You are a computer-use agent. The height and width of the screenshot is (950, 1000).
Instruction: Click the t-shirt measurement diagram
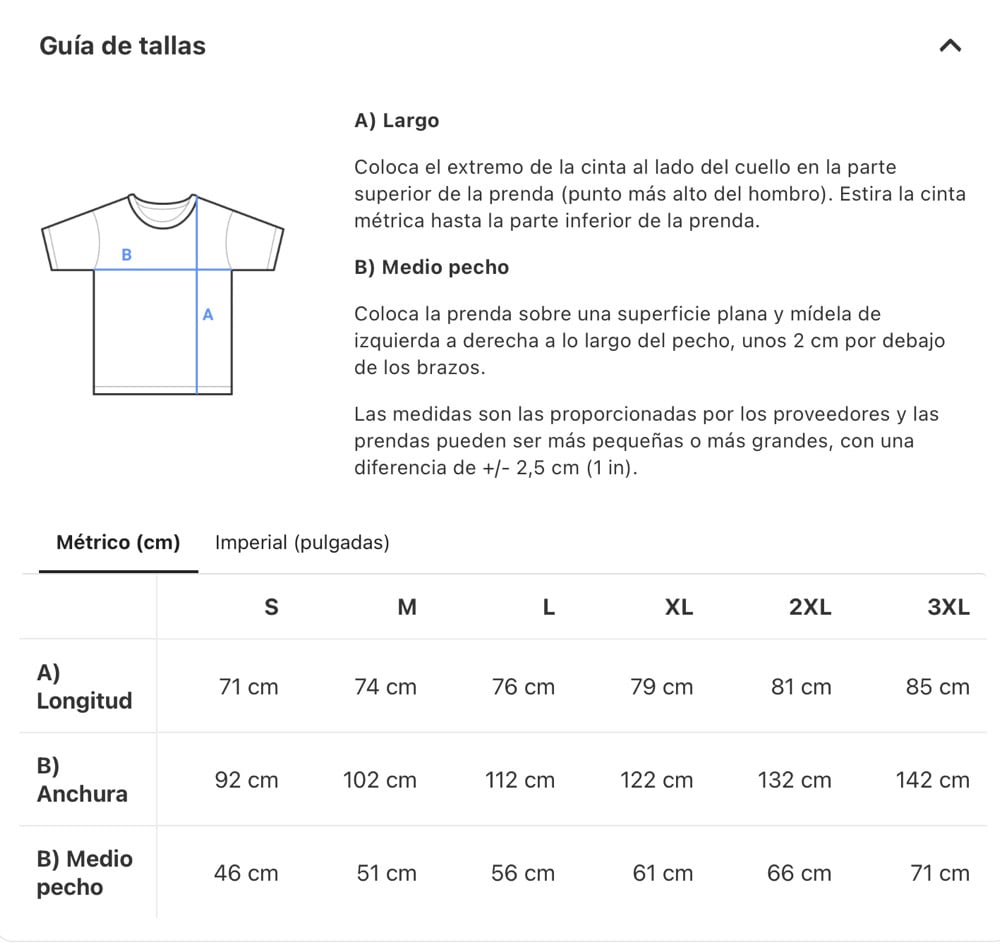point(163,294)
